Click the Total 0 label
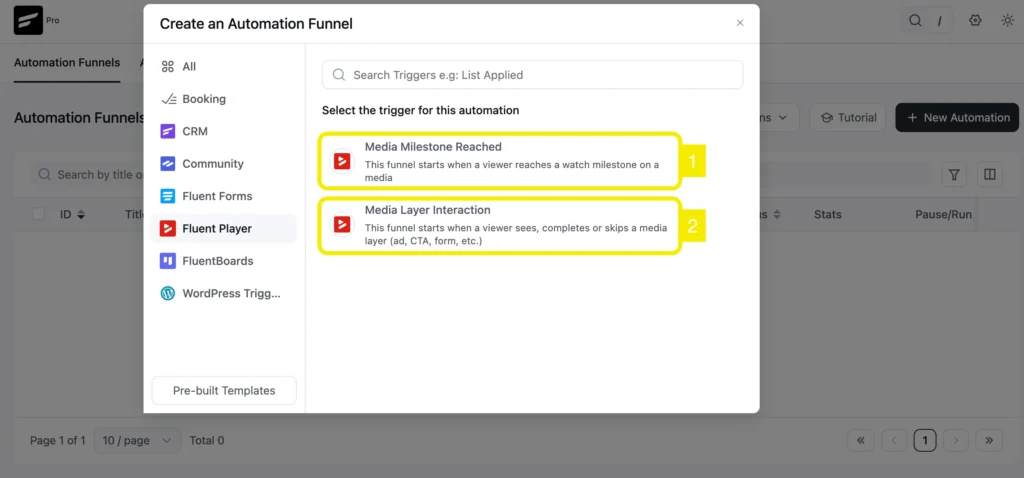The width and height of the screenshot is (1024, 478). pyautogui.click(x=206, y=441)
